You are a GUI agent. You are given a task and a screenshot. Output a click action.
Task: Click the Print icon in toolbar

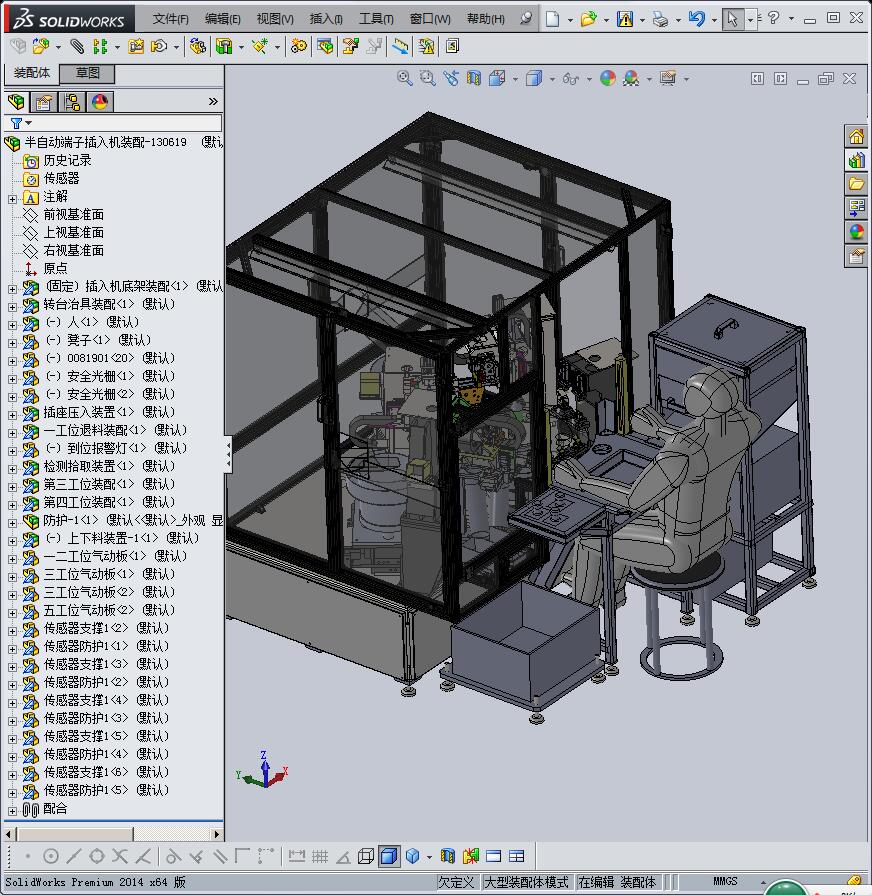pyautogui.click(x=660, y=19)
